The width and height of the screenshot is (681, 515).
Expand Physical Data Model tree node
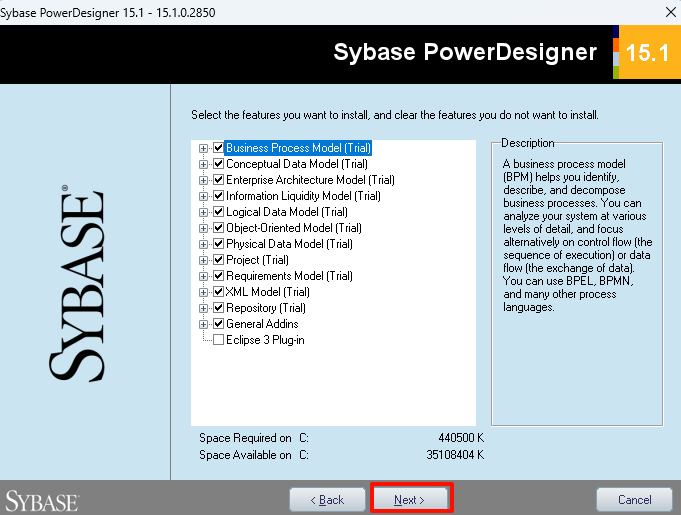coord(203,244)
